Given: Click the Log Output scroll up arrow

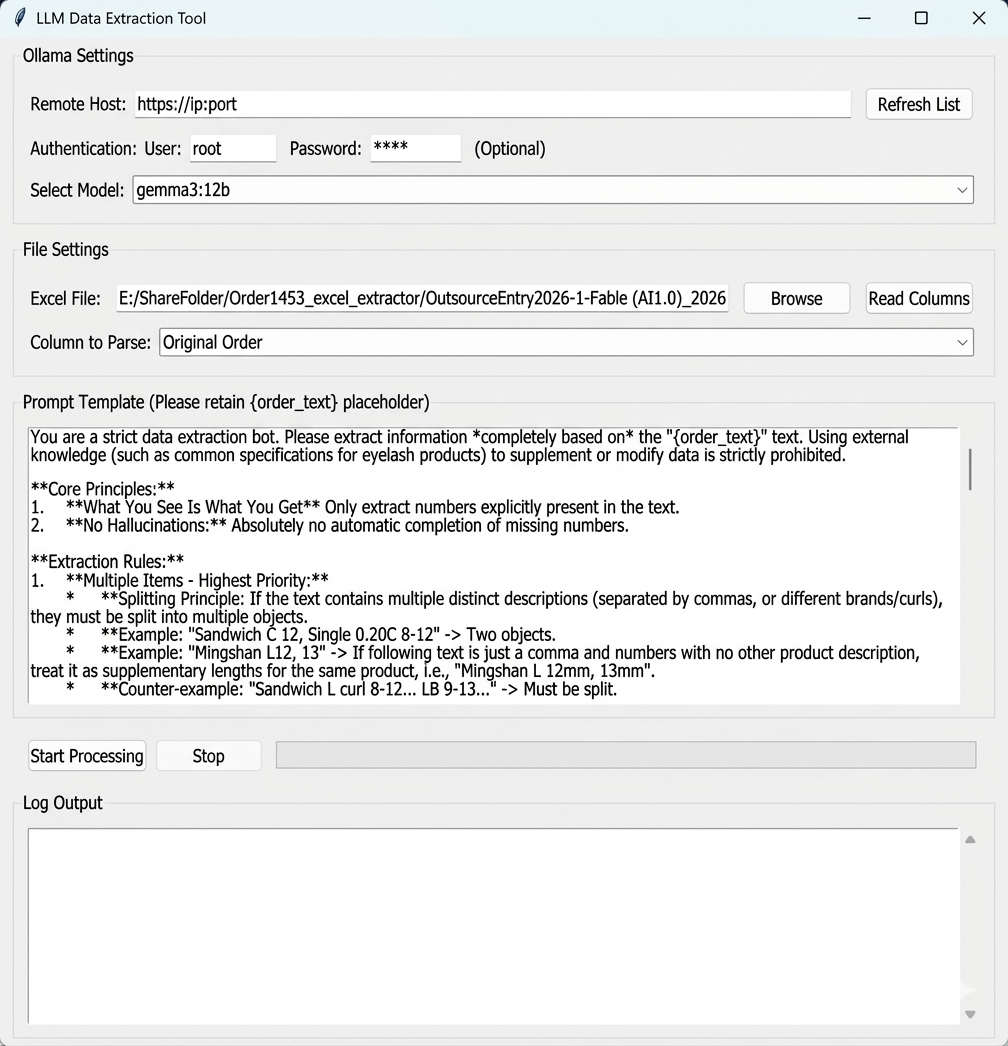Looking at the screenshot, I should 969,840.
